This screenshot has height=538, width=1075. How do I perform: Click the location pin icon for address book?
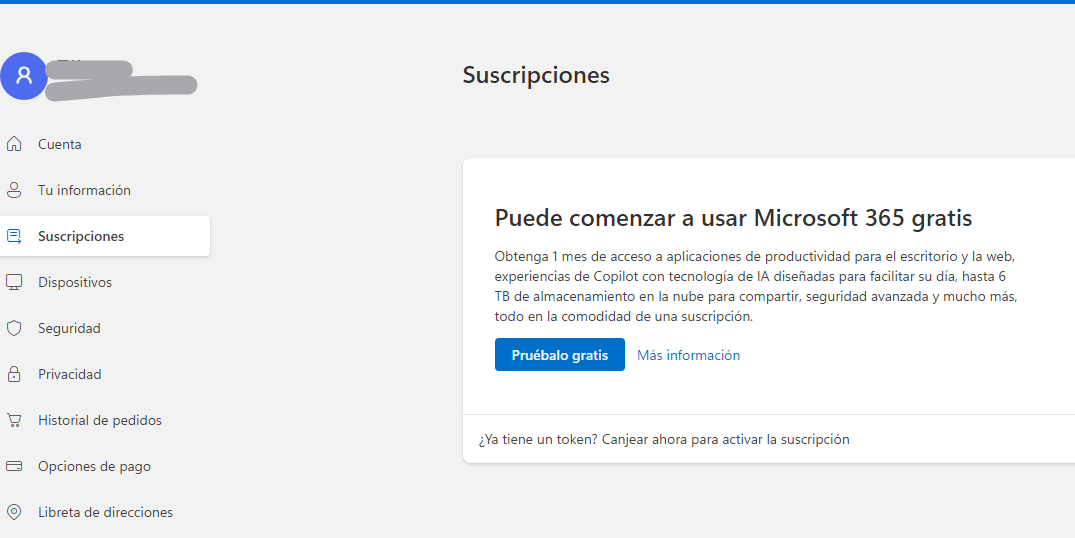pyautogui.click(x=14, y=512)
